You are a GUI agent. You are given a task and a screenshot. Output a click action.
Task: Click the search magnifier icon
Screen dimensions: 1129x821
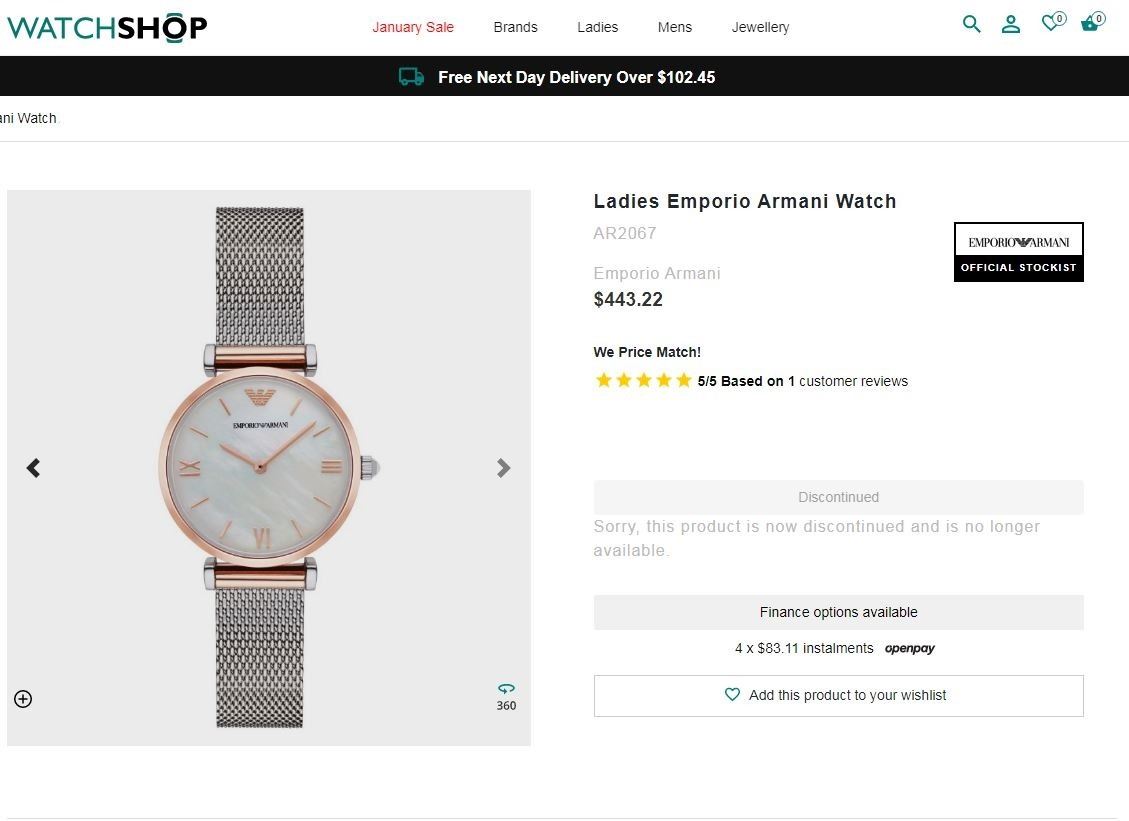coord(971,24)
